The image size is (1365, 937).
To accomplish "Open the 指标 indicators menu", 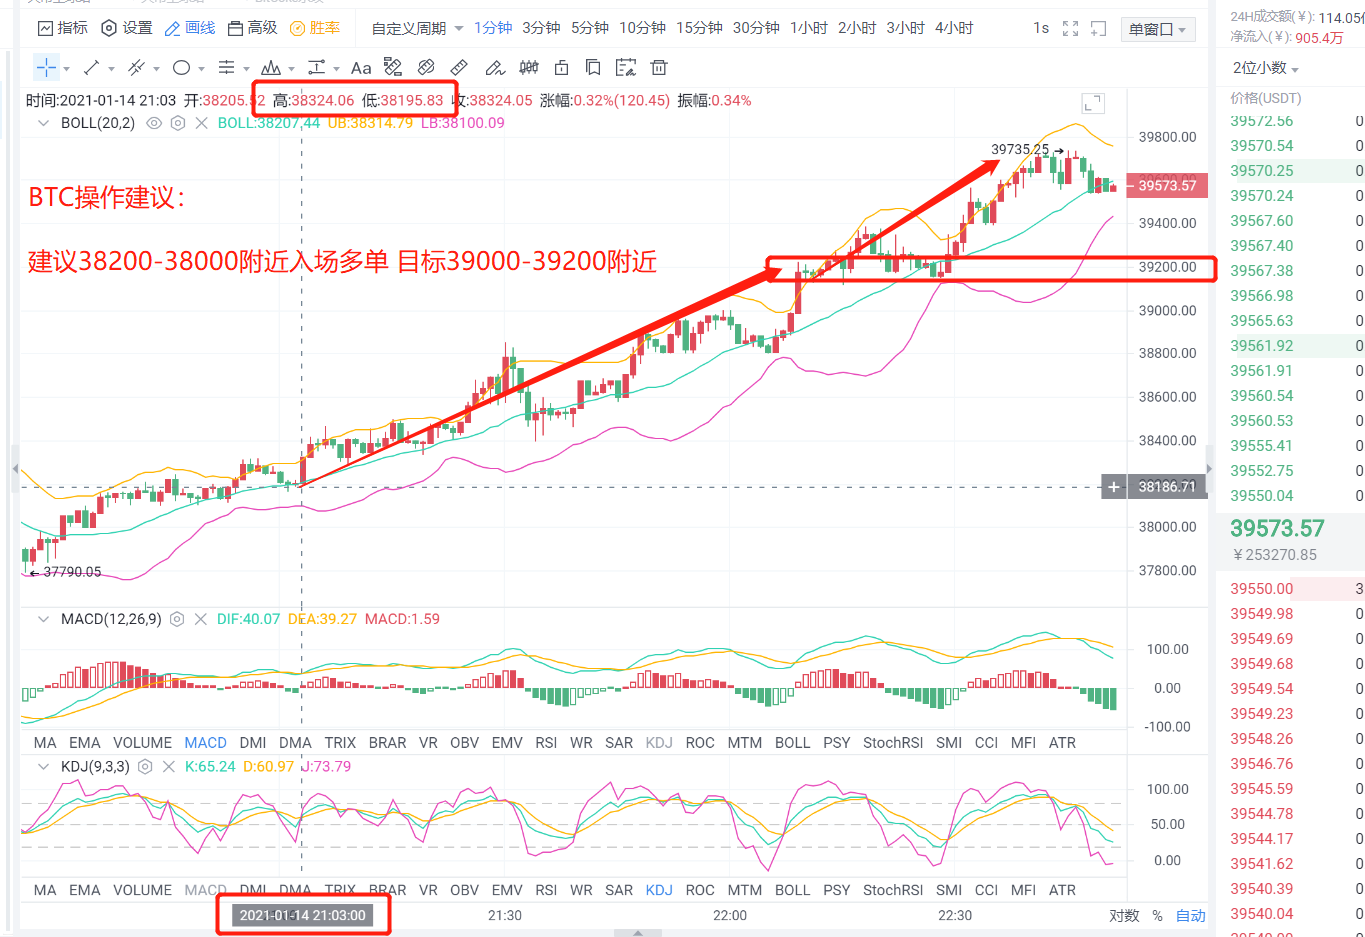I will 62,28.
